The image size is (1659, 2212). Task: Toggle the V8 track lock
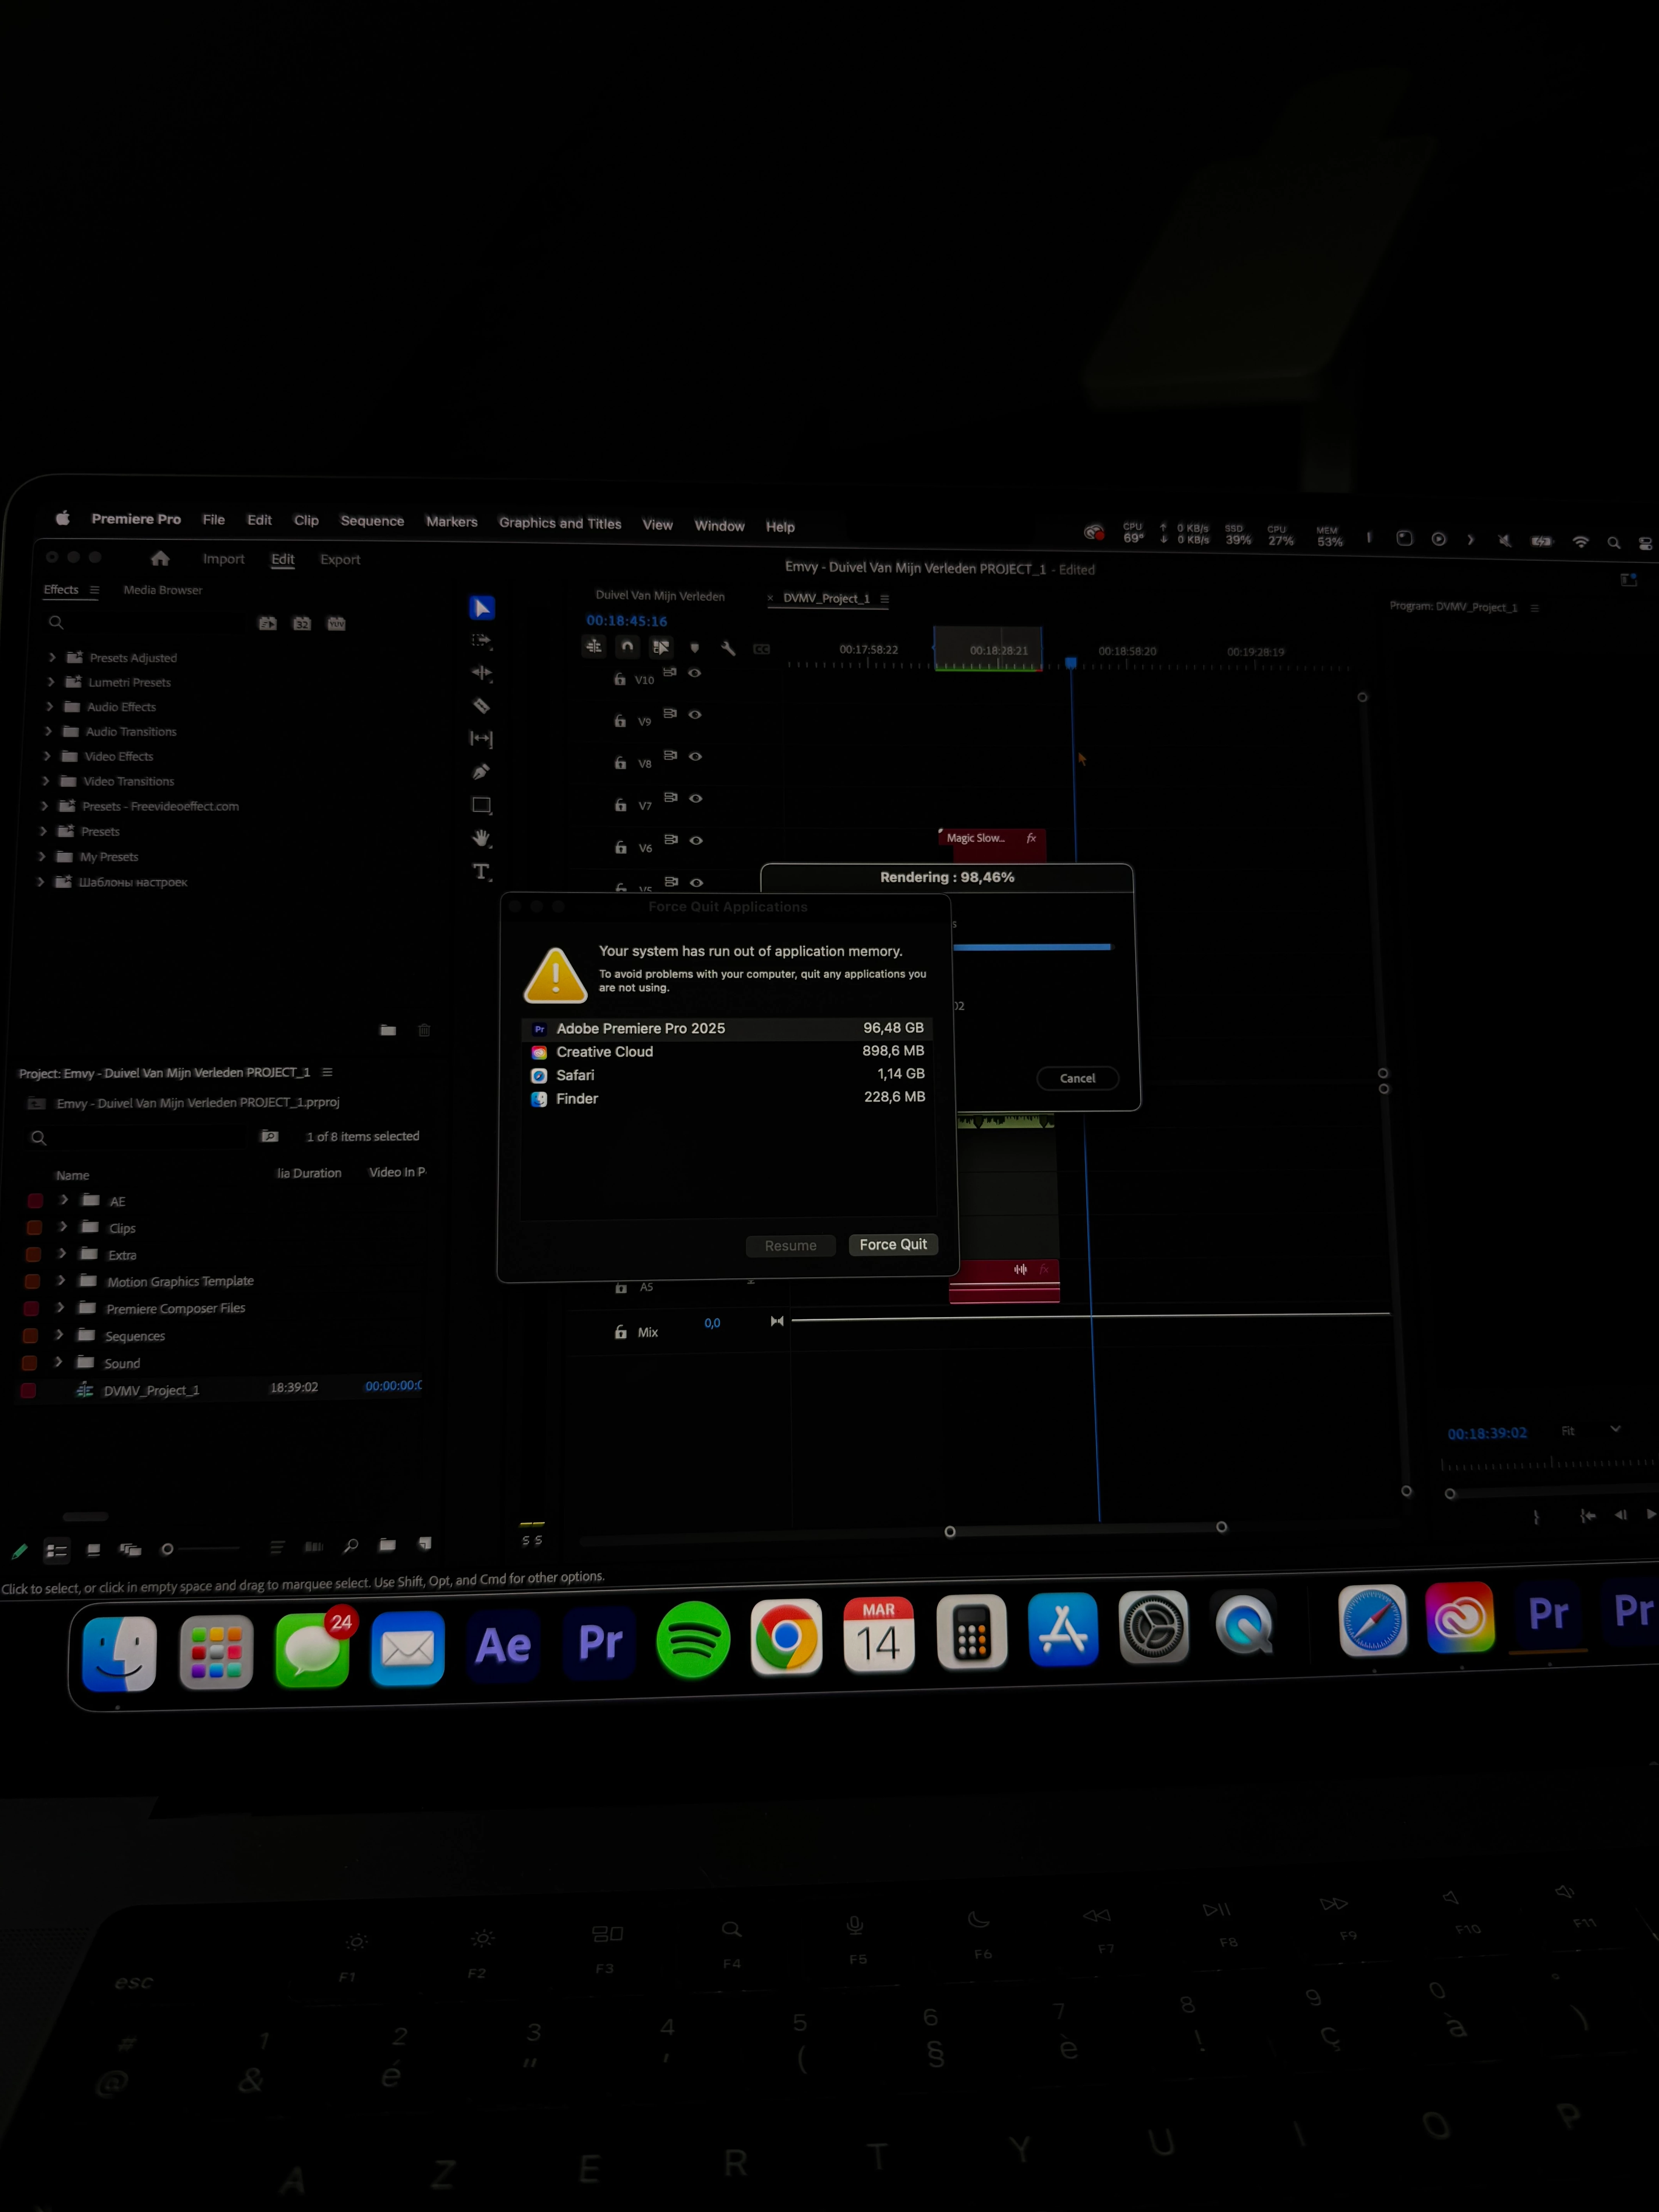click(620, 763)
